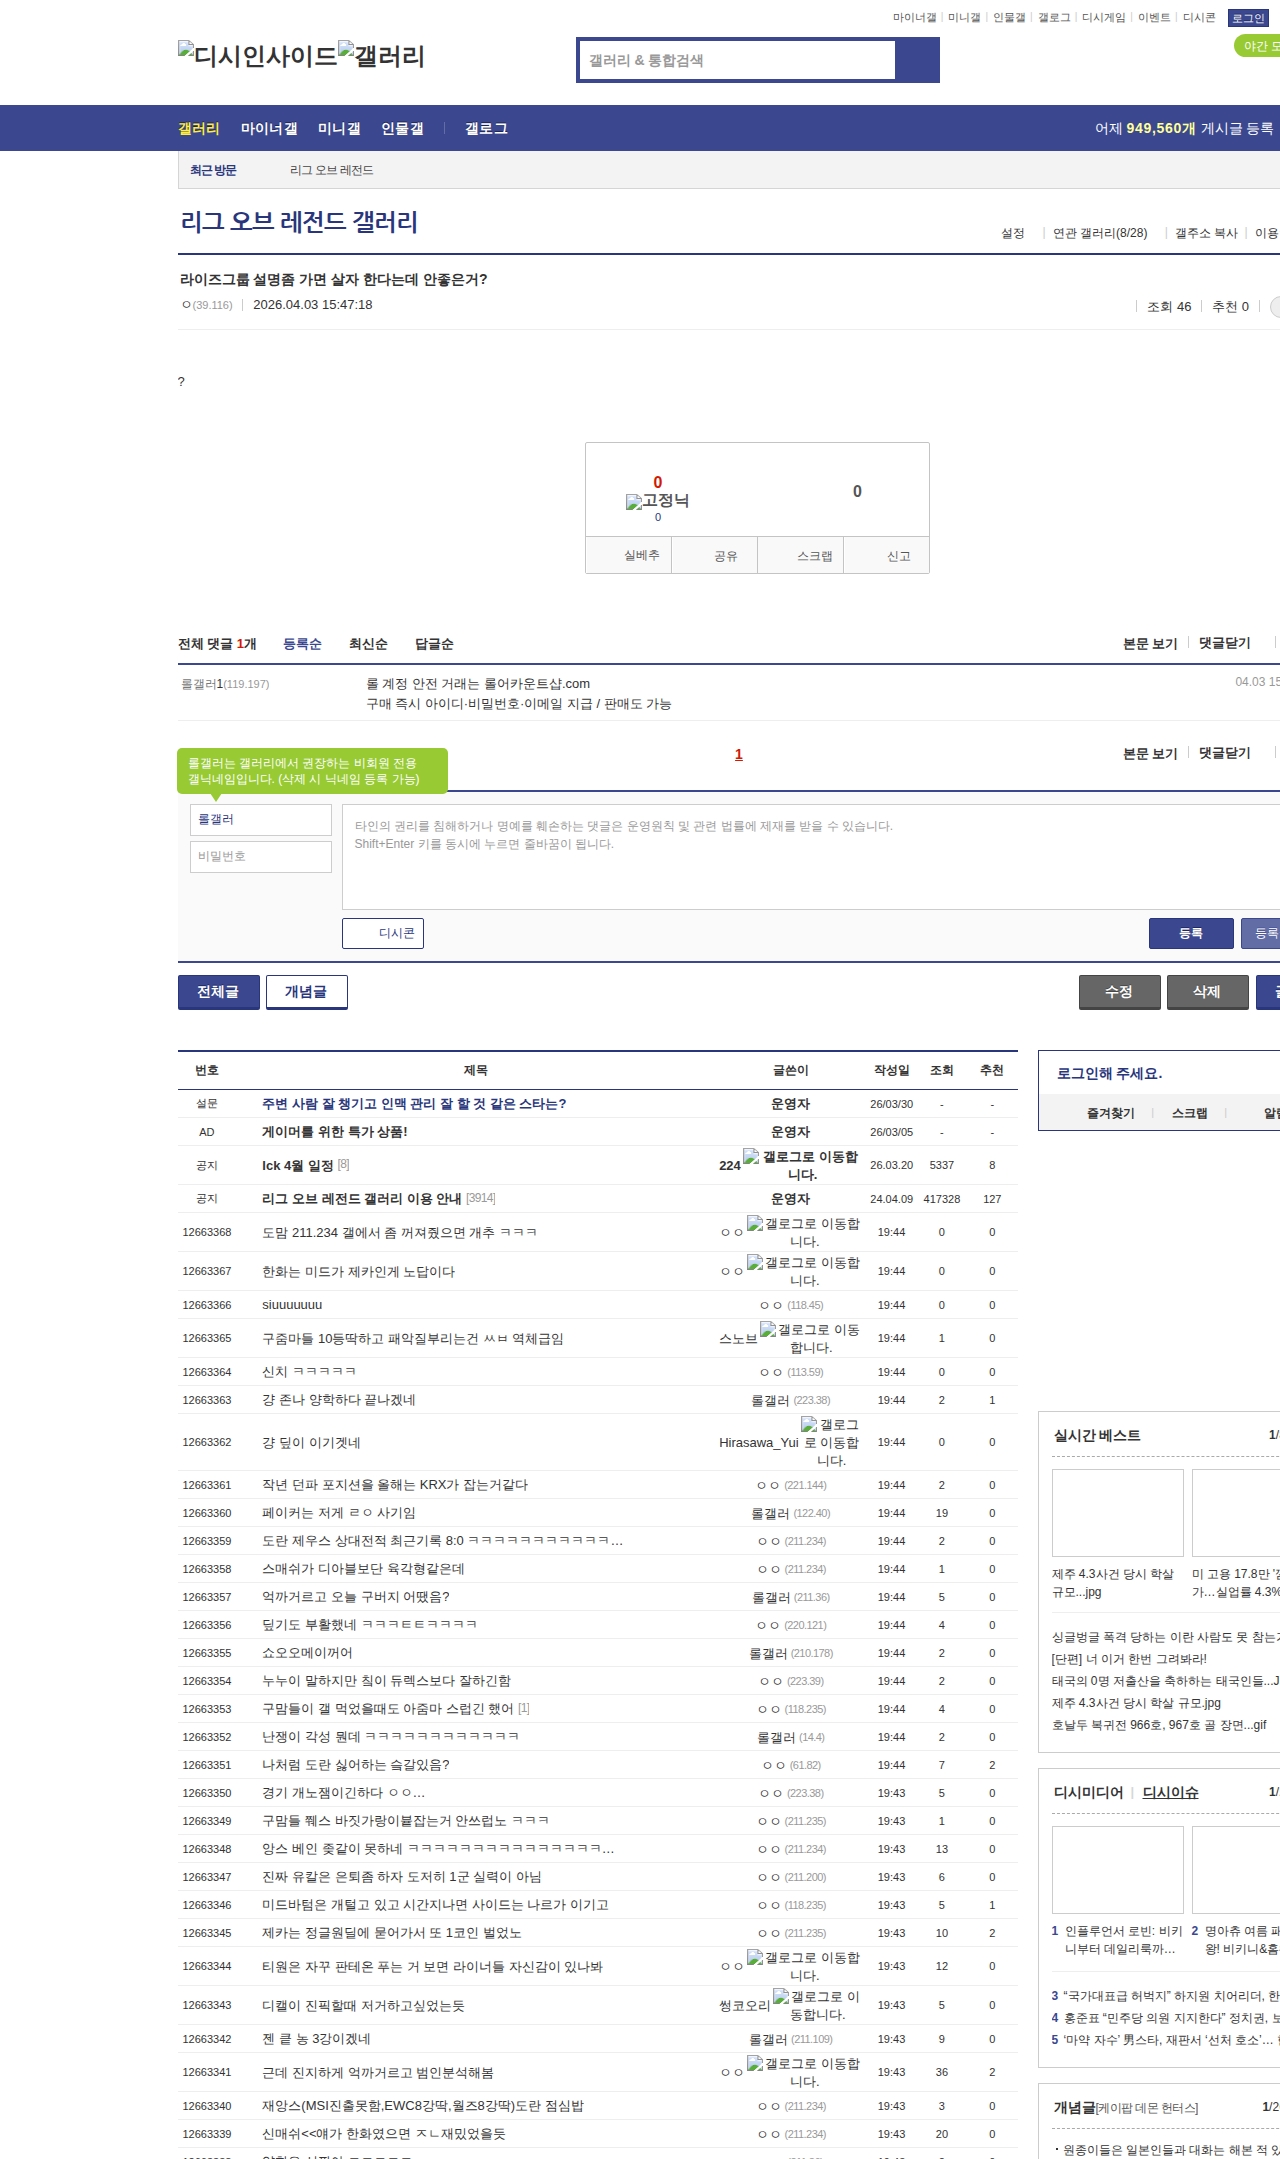The image size is (1280, 2159).
Task: Expand the 연관 갤러리(8/28) list
Action: click(x=1099, y=233)
